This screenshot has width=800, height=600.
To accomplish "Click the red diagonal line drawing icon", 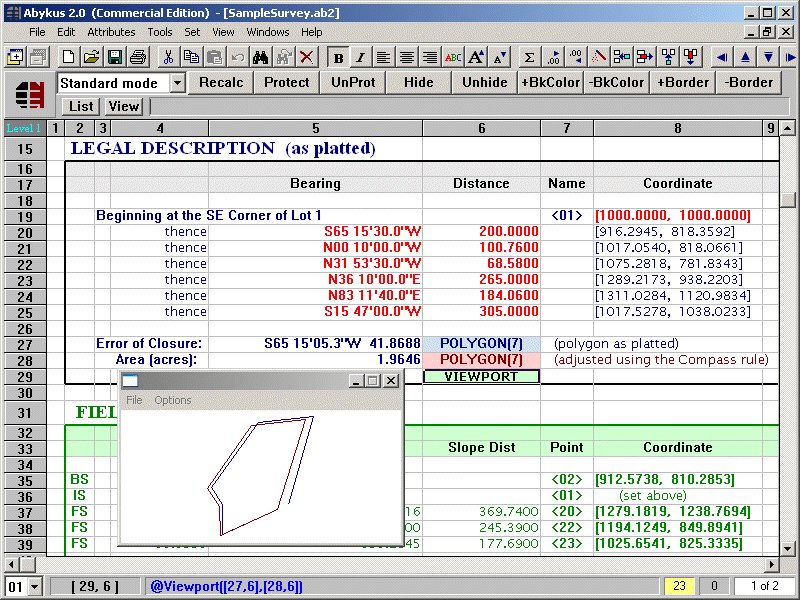I will 599,57.
